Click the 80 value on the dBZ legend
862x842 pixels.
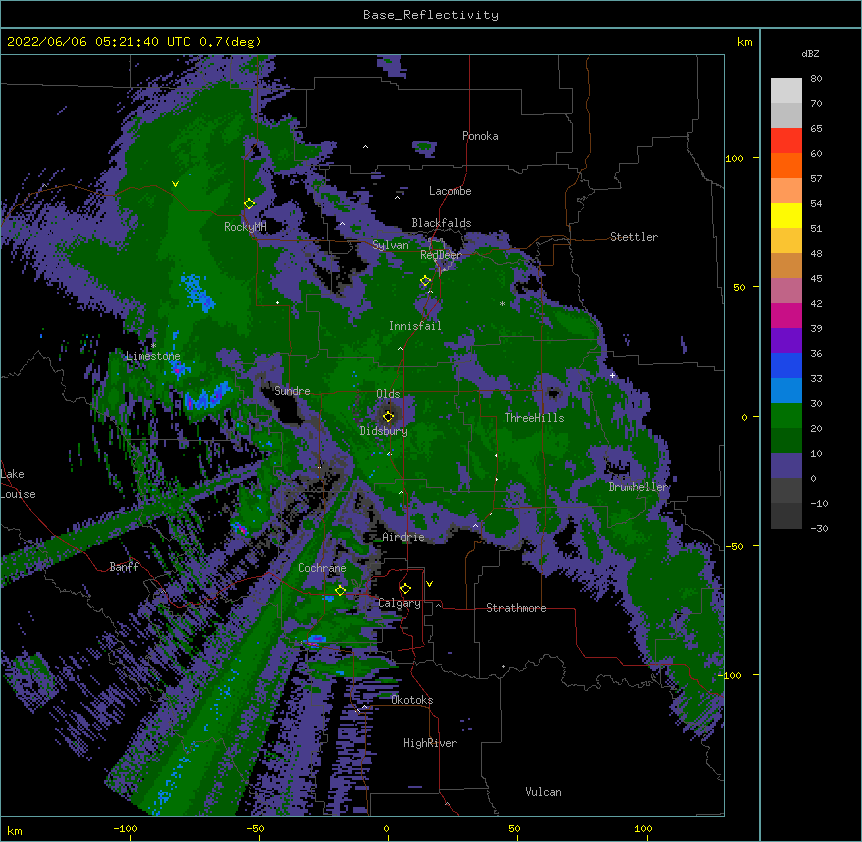(x=816, y=79)
